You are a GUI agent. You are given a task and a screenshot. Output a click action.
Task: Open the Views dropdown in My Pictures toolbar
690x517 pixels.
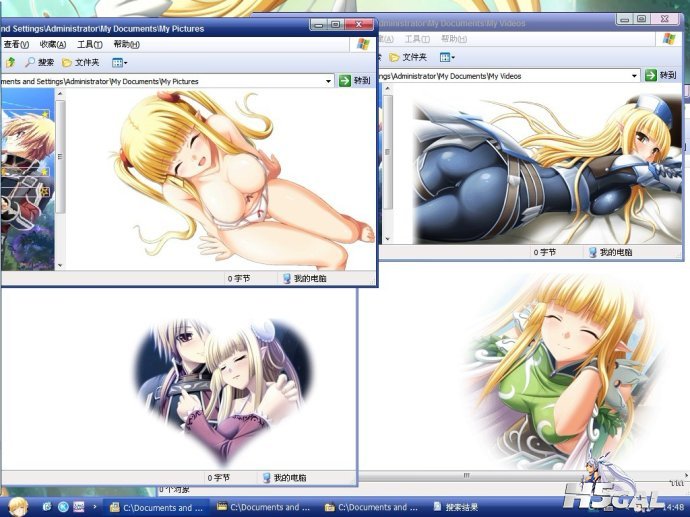tap(119, 62)
